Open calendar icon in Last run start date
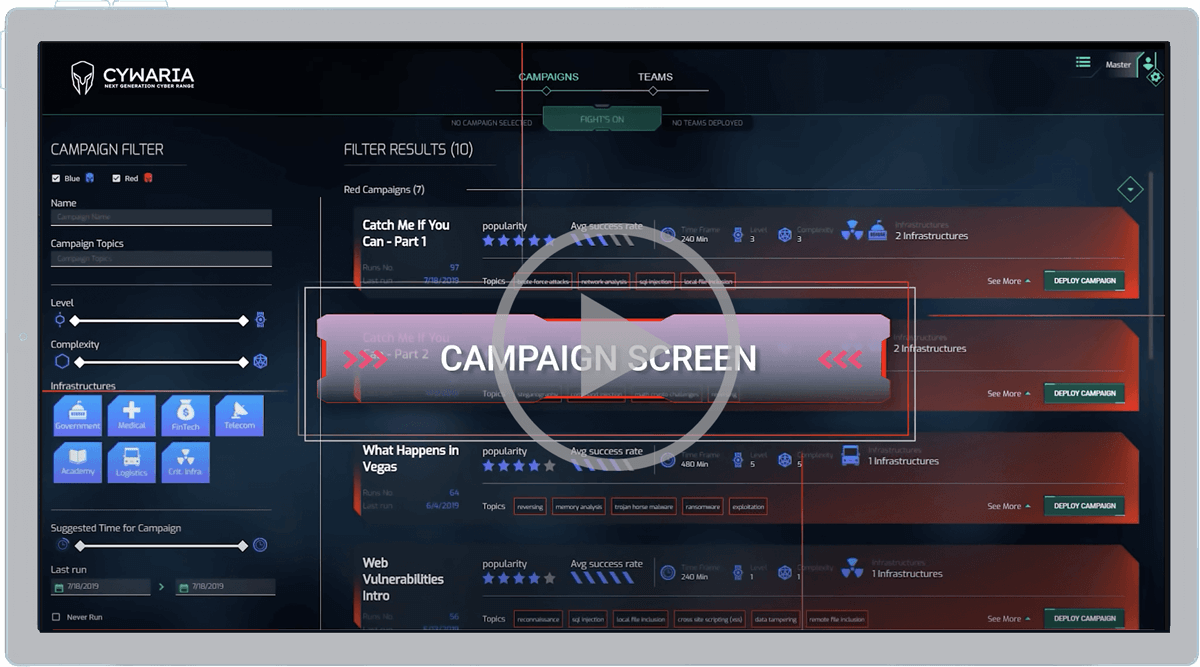Screen dimensions: 1200x667 [x=59, y=587]
